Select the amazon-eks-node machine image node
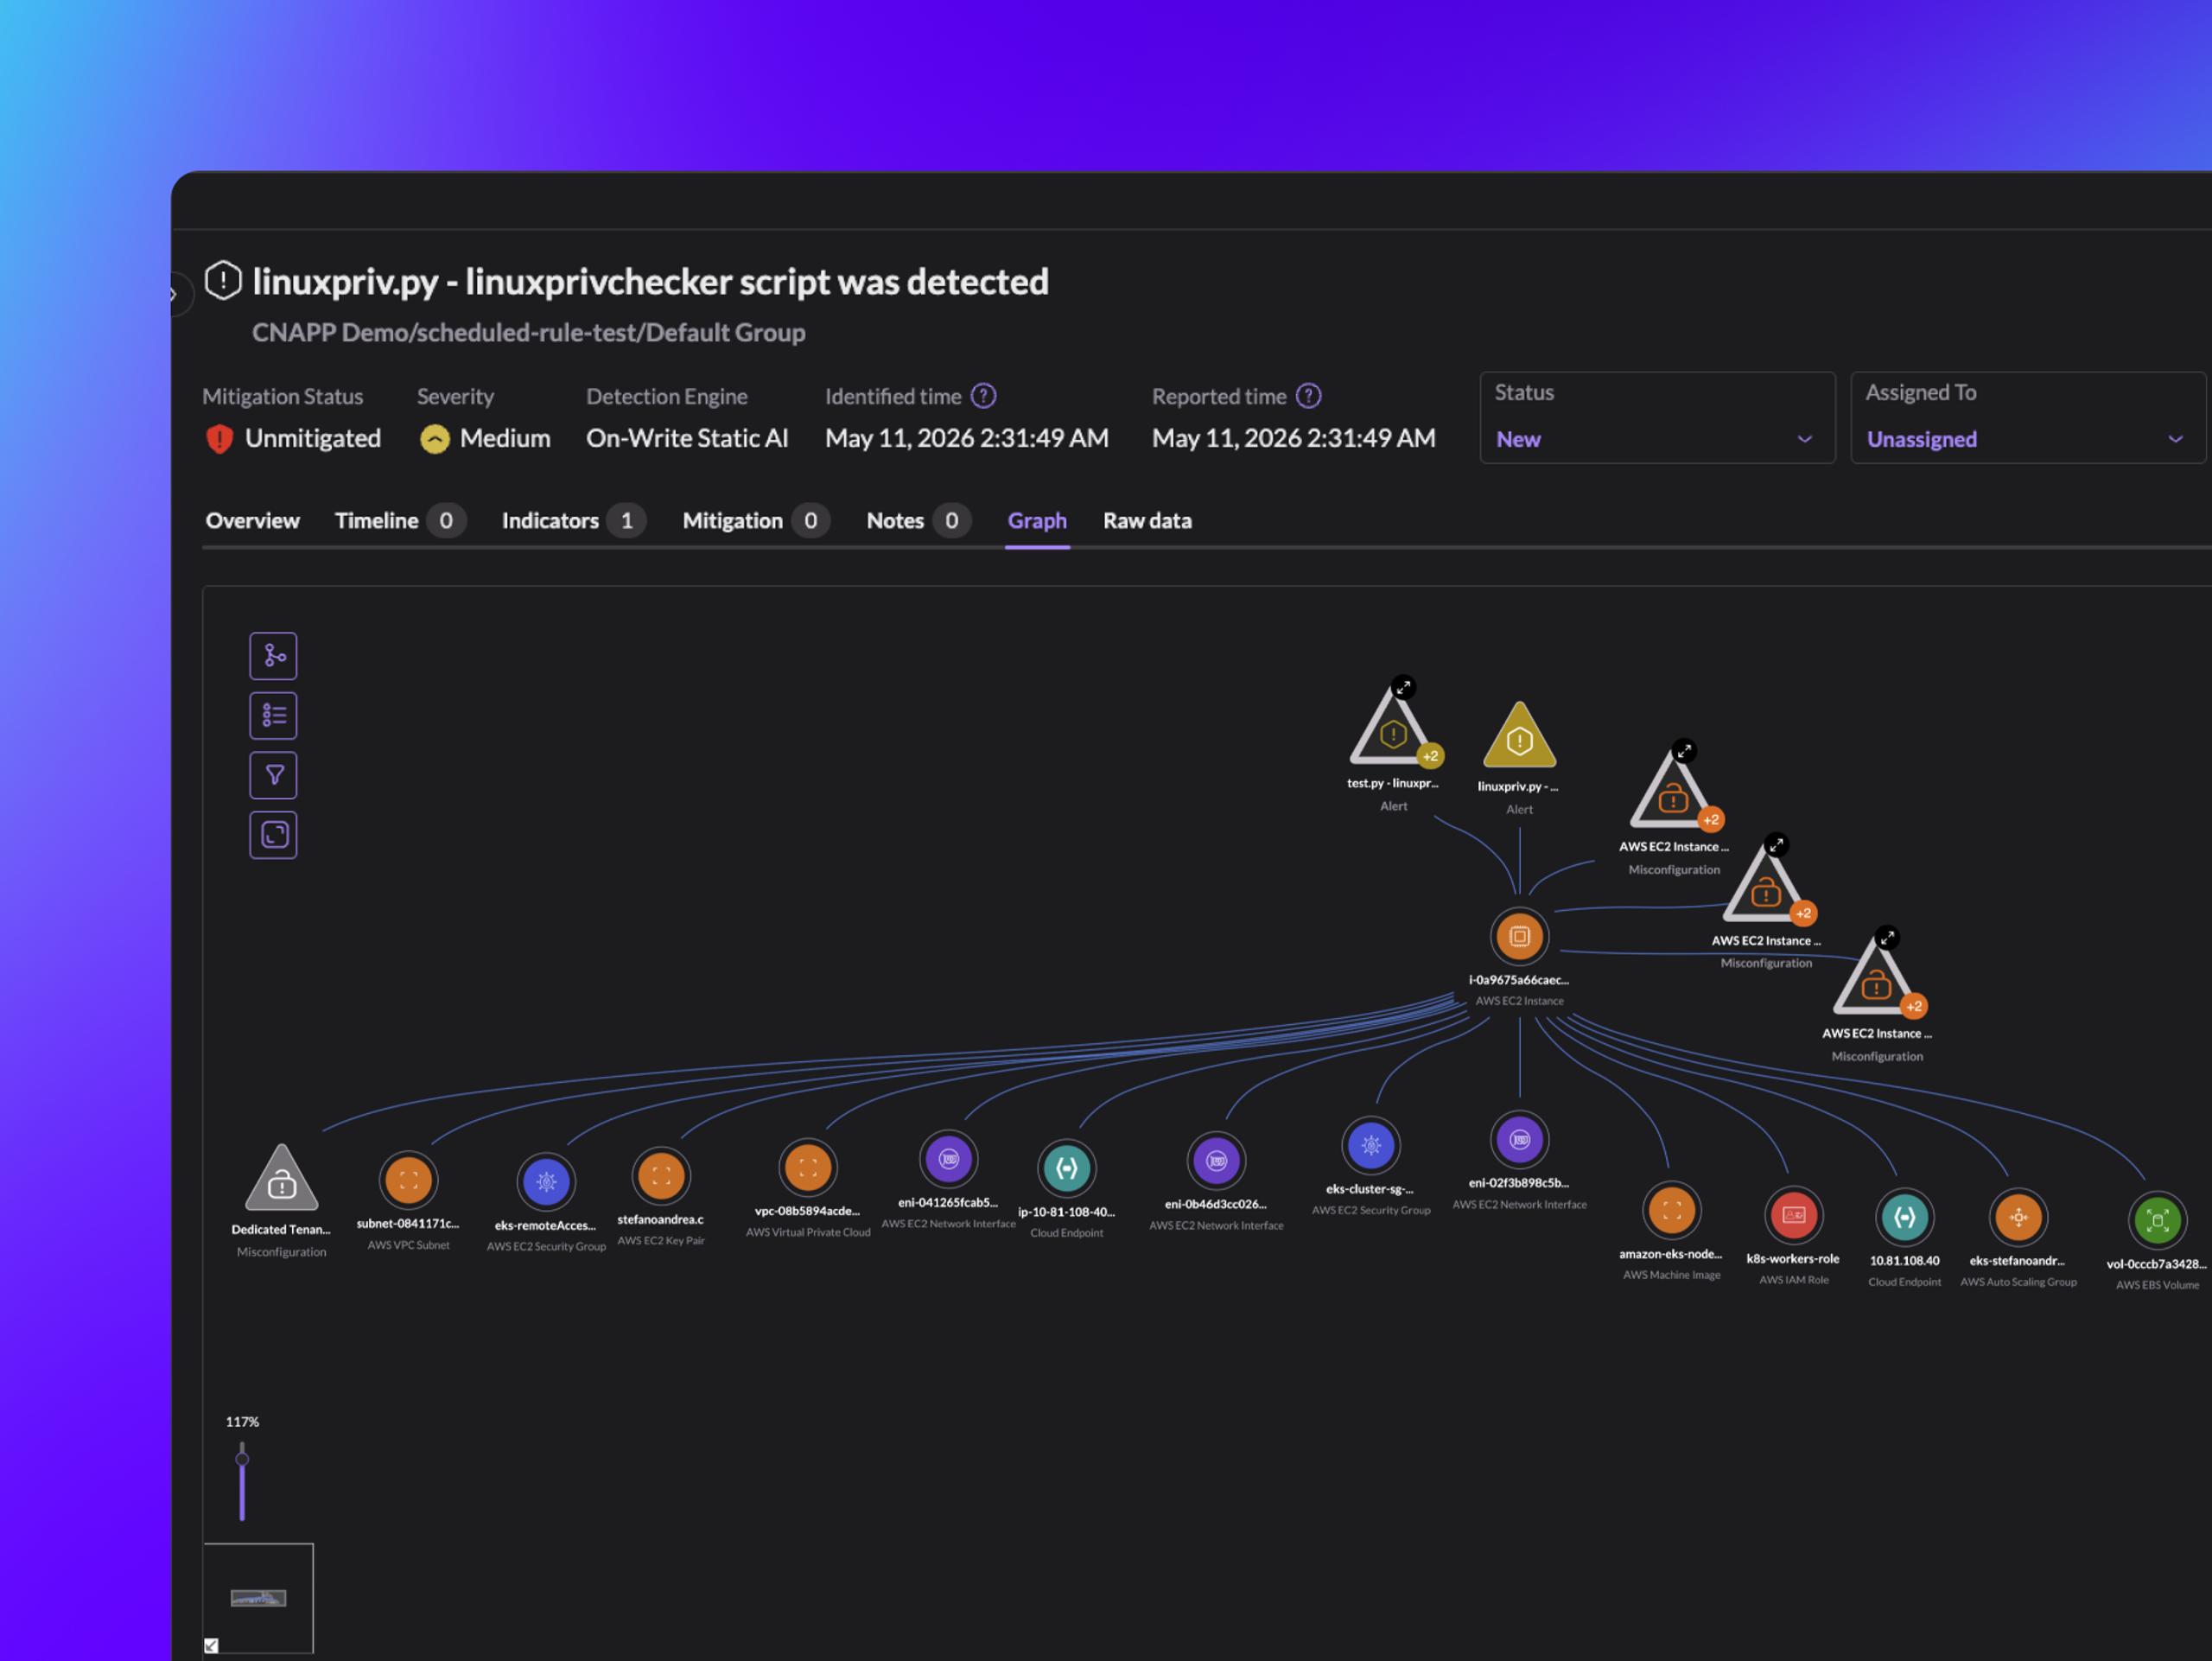The height and width of the screenshot is (1661, 2212). [x=1671, y=1211]
